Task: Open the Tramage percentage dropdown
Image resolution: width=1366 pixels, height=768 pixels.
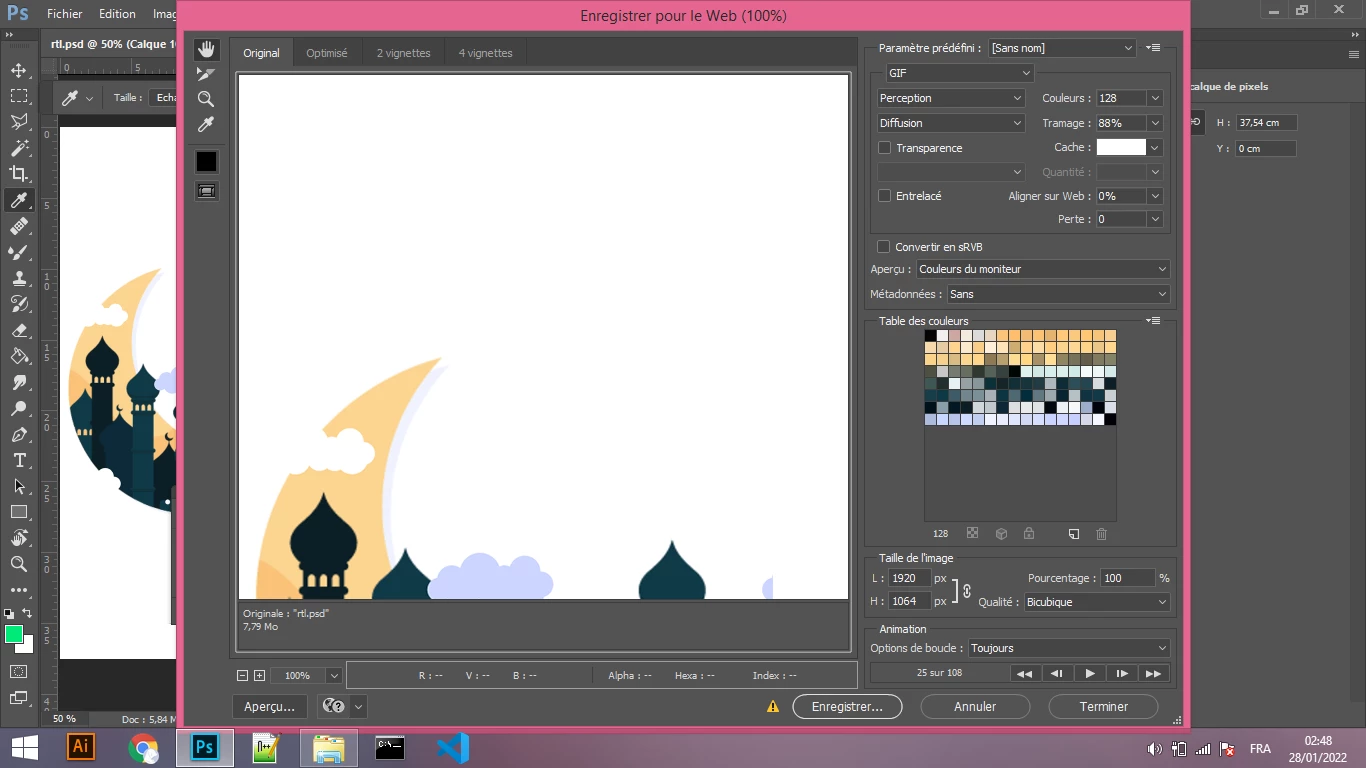Action: (1155, 123)
